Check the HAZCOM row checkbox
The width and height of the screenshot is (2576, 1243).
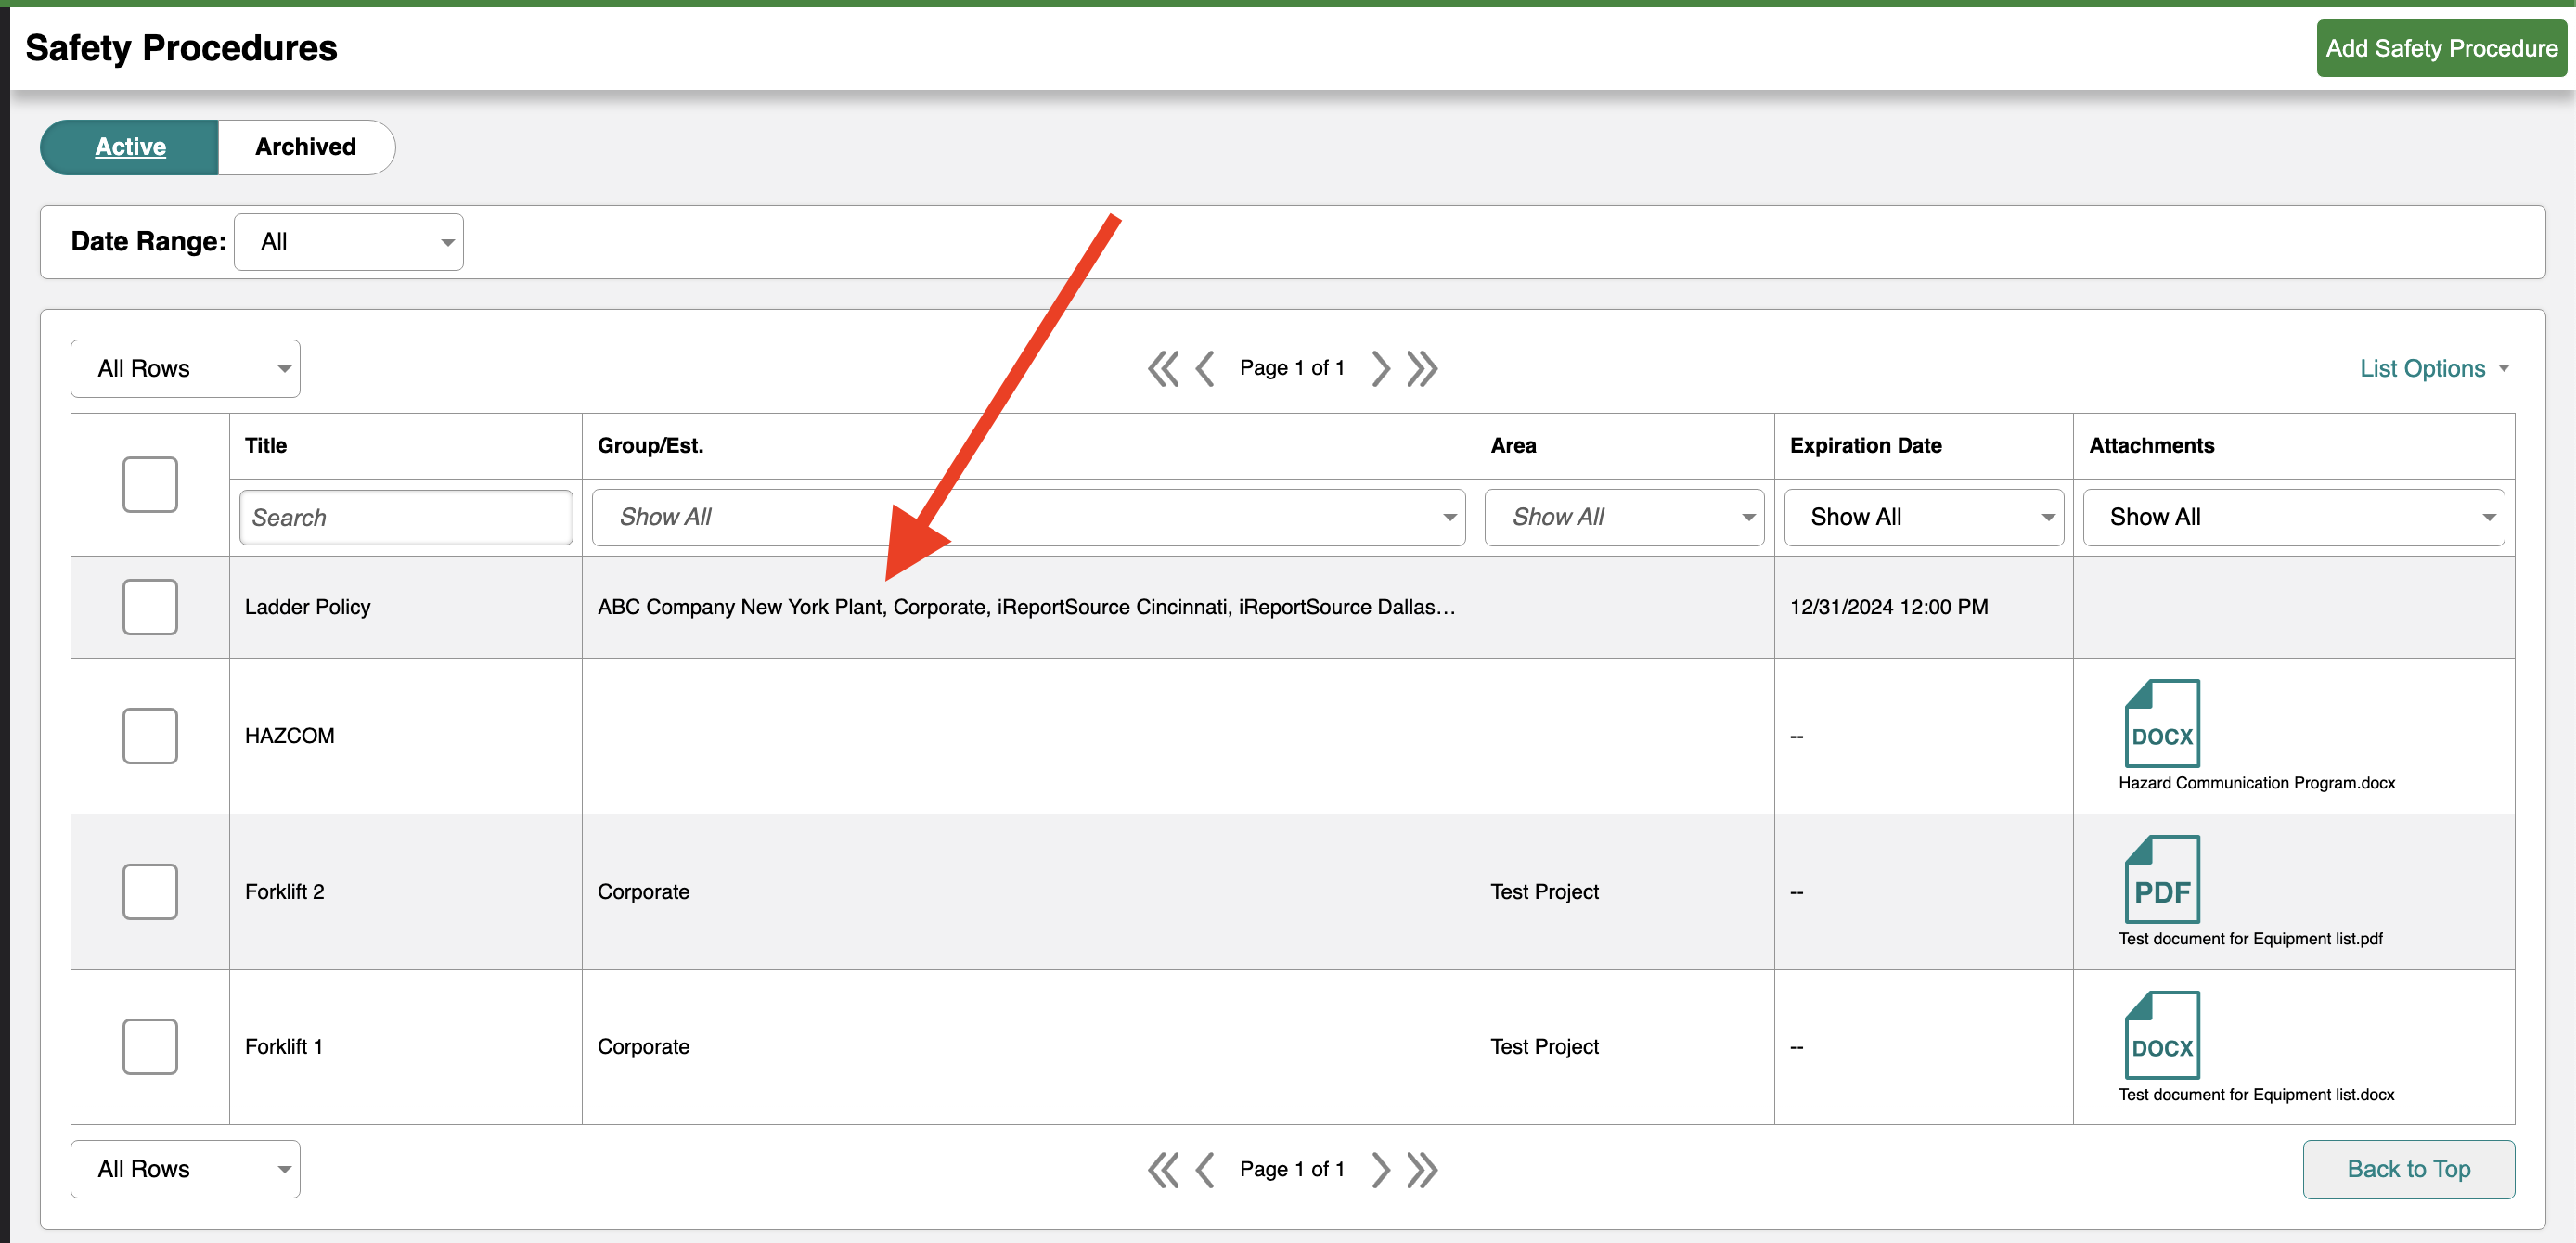[150, 736]
